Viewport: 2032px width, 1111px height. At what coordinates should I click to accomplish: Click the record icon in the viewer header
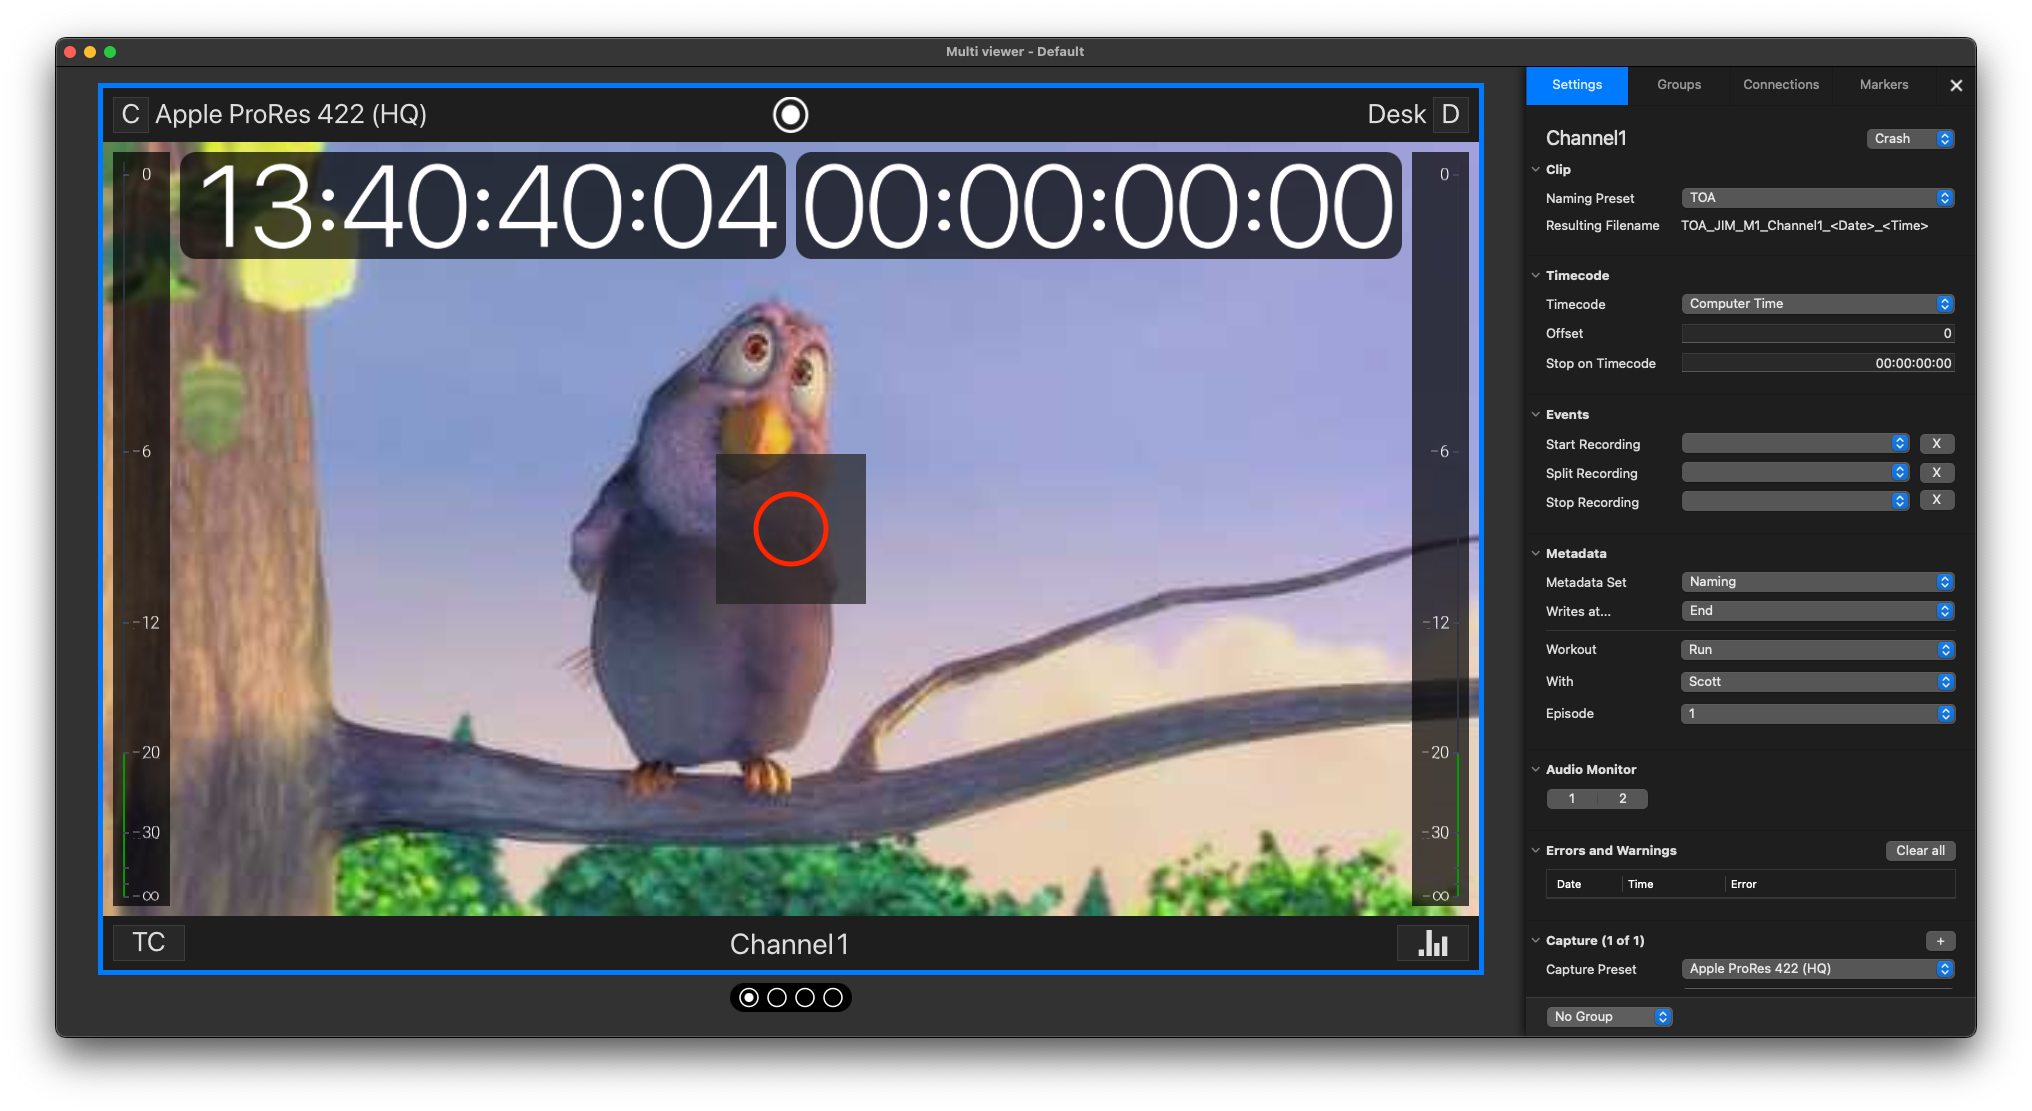pyautogui.click(x=790, y=115)
